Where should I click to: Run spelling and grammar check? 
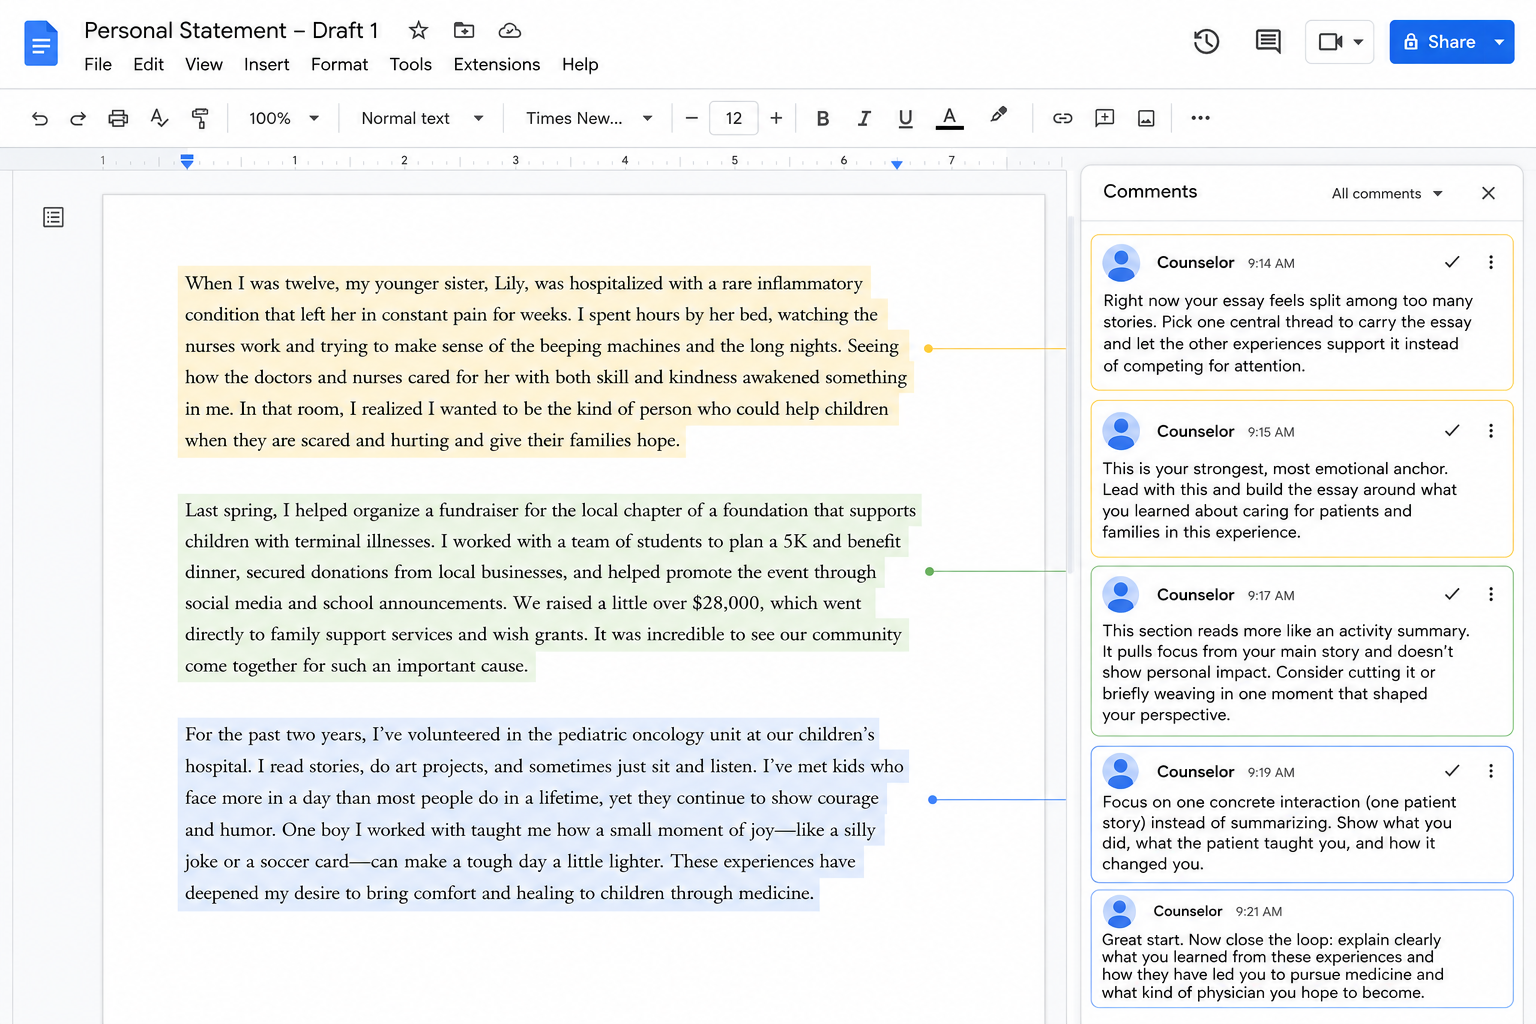point(159,118)
